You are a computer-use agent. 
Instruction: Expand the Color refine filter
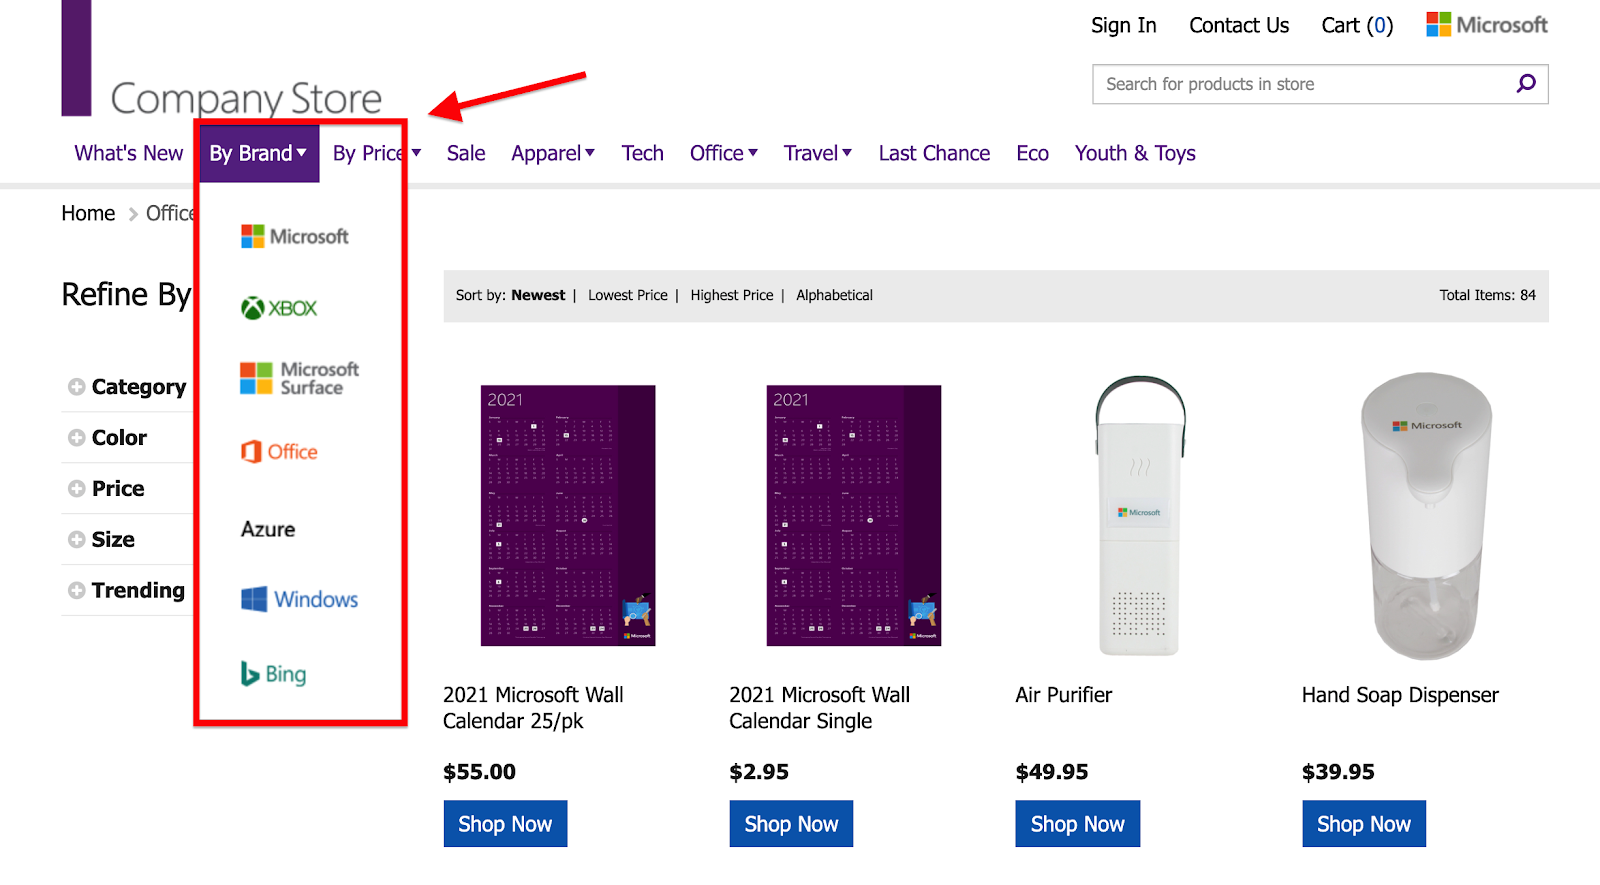[107, 438]
